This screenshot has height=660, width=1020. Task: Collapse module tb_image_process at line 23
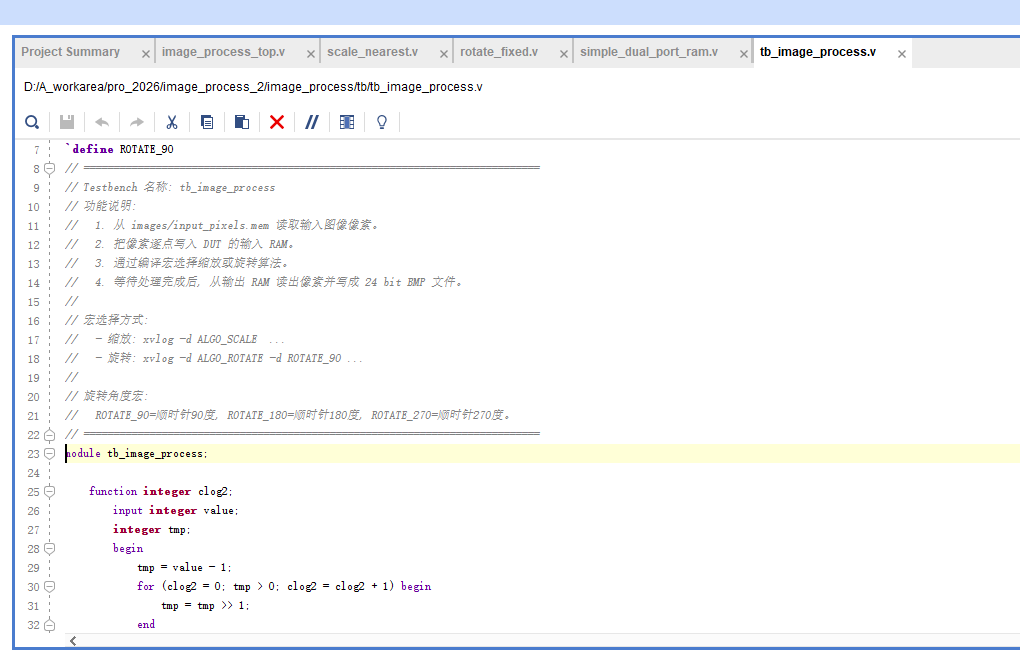49,454
